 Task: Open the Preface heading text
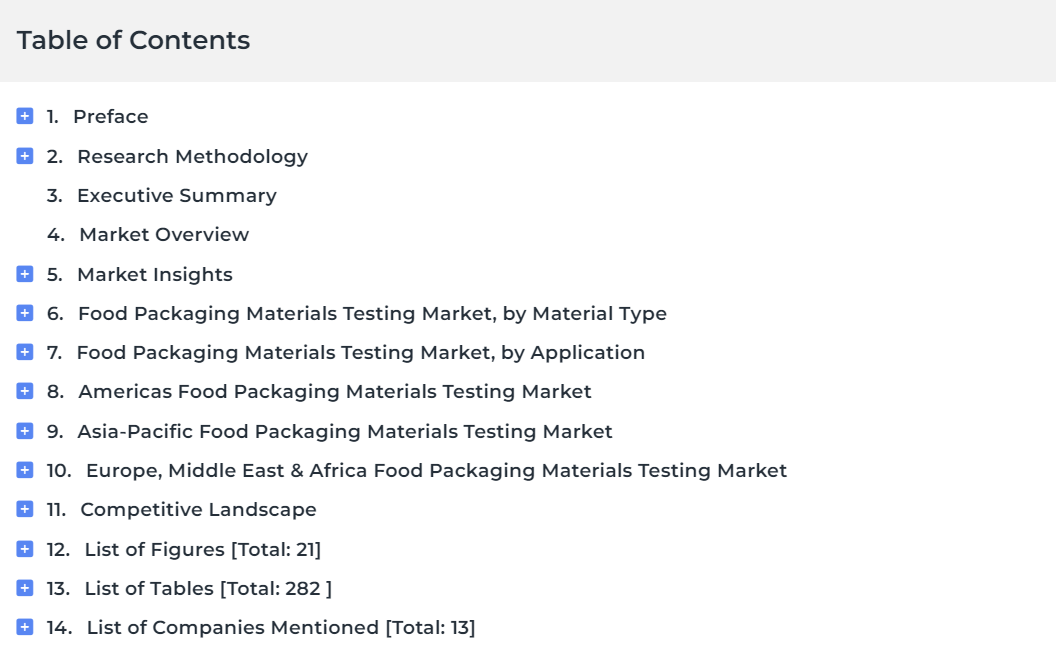coord(110,116)
